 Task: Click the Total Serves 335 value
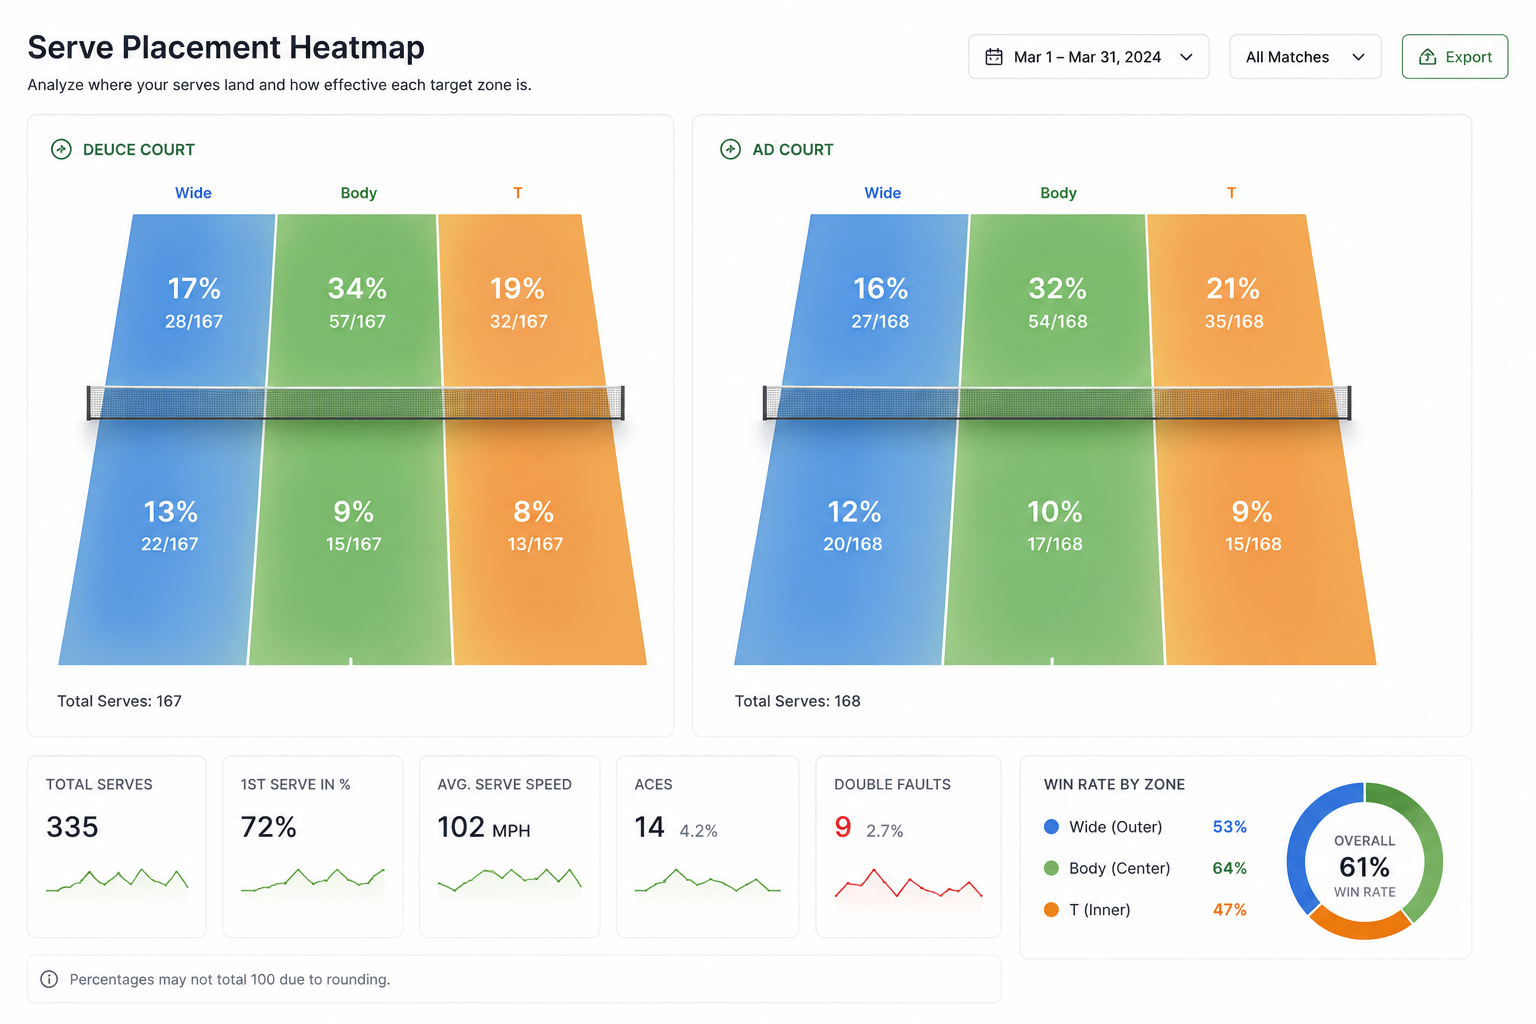coord(72,827)
